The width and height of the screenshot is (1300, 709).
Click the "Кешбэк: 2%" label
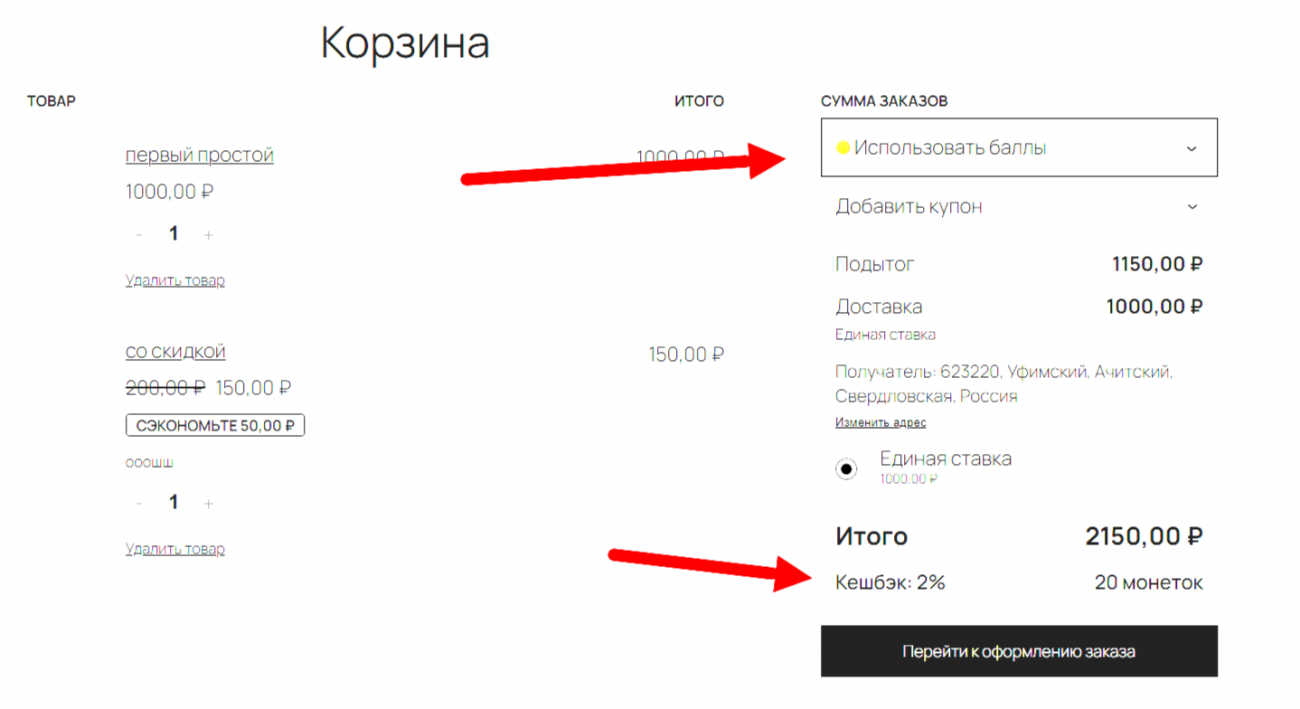(x=890, y=582)
